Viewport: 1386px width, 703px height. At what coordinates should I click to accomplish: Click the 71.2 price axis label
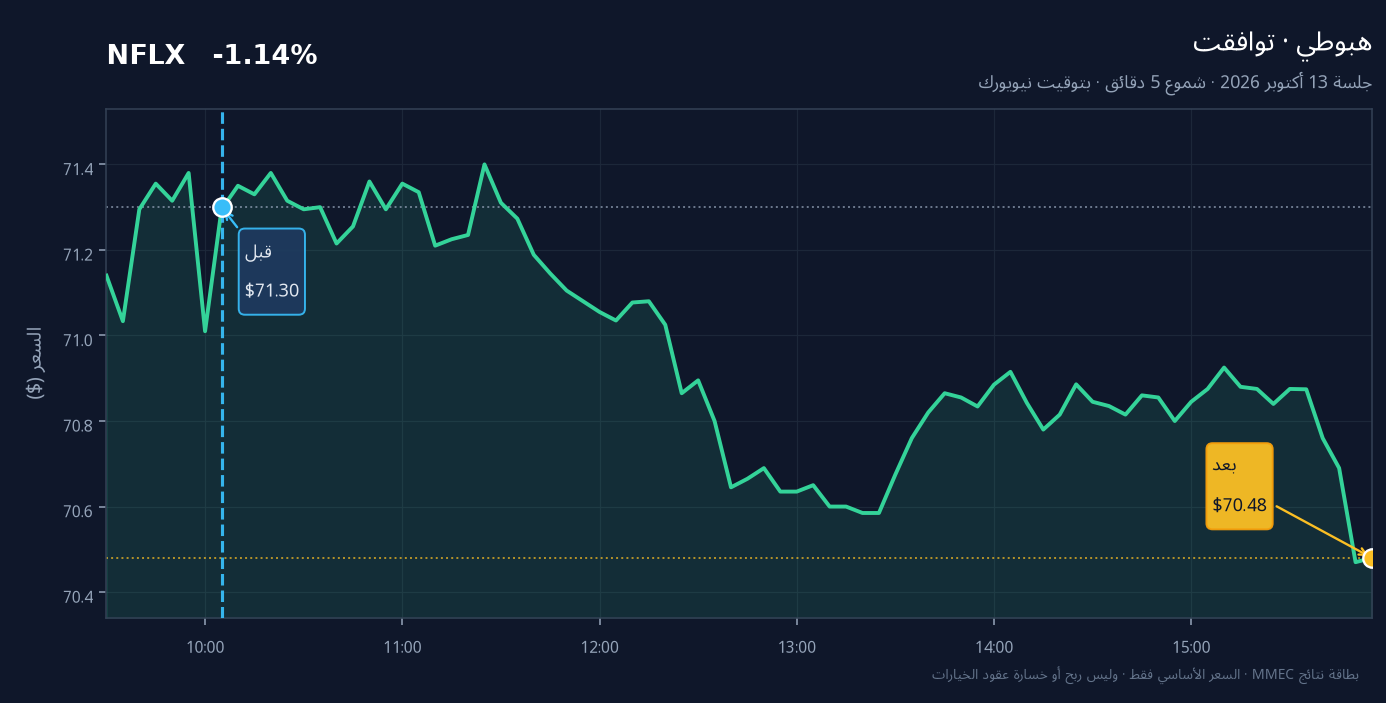(x=78, y=255)
